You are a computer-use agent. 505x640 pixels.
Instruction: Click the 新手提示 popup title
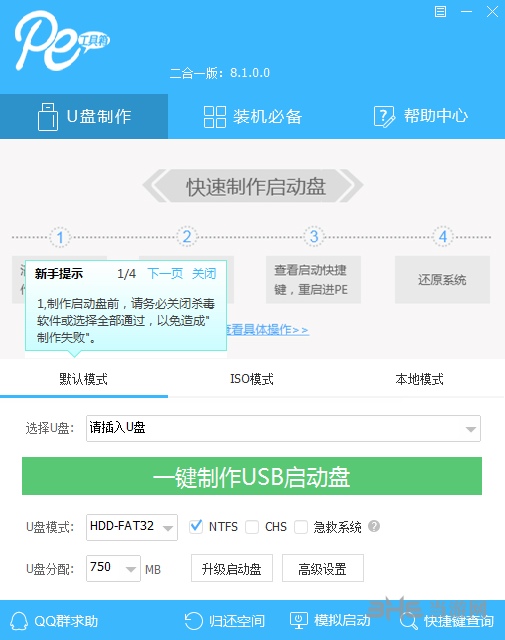coord(59,273)
